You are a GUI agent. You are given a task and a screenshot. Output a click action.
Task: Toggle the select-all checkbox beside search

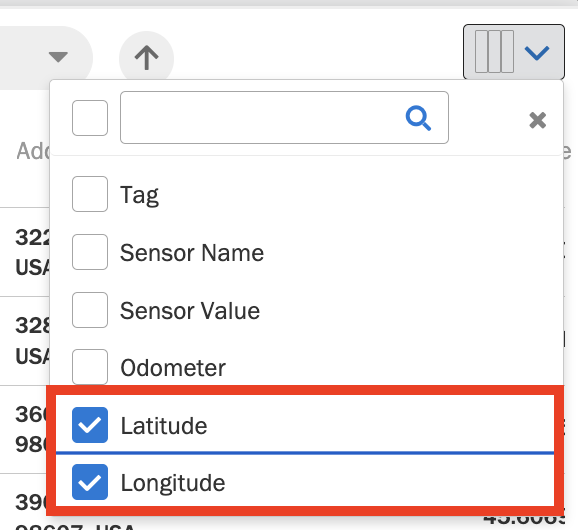click(90, 118)
